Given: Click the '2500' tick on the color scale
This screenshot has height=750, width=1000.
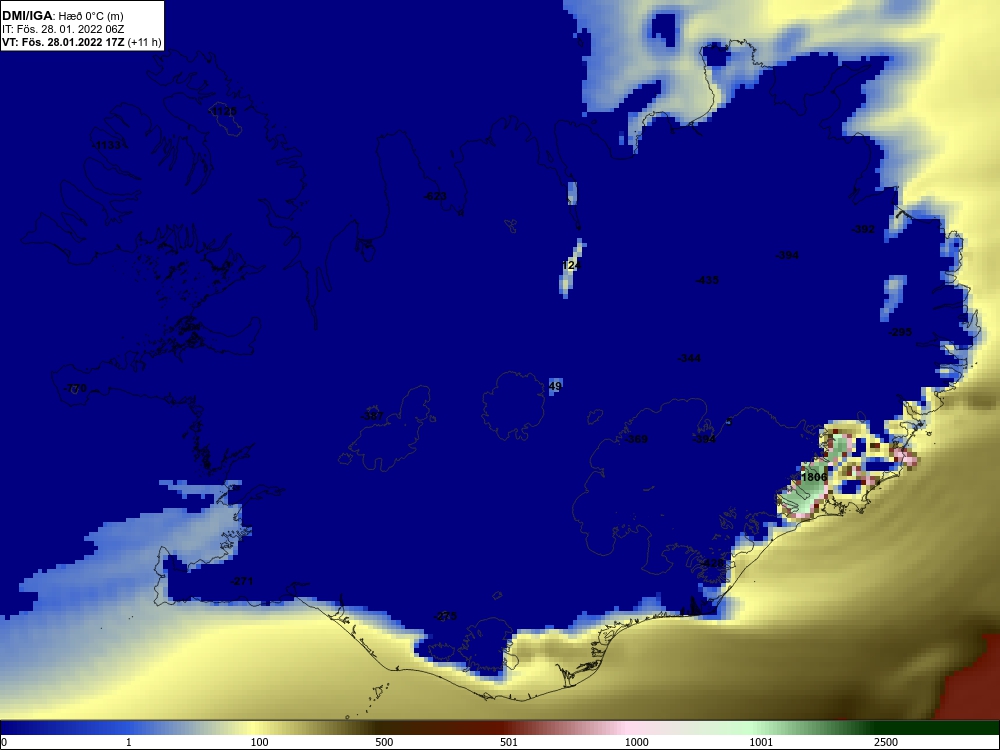Looking at the screenshot, I should click(x=886, y=742).
